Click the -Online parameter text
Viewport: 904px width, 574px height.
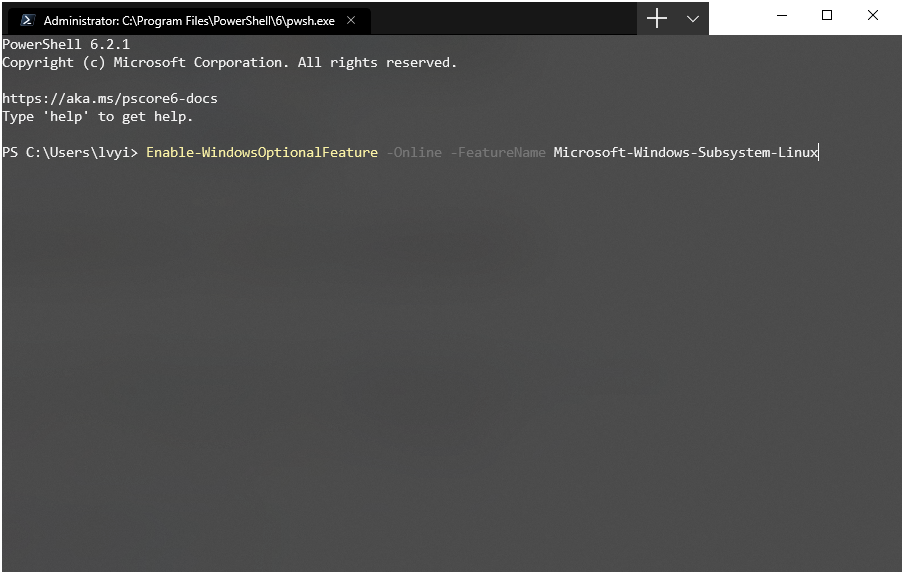click(414, 153)
